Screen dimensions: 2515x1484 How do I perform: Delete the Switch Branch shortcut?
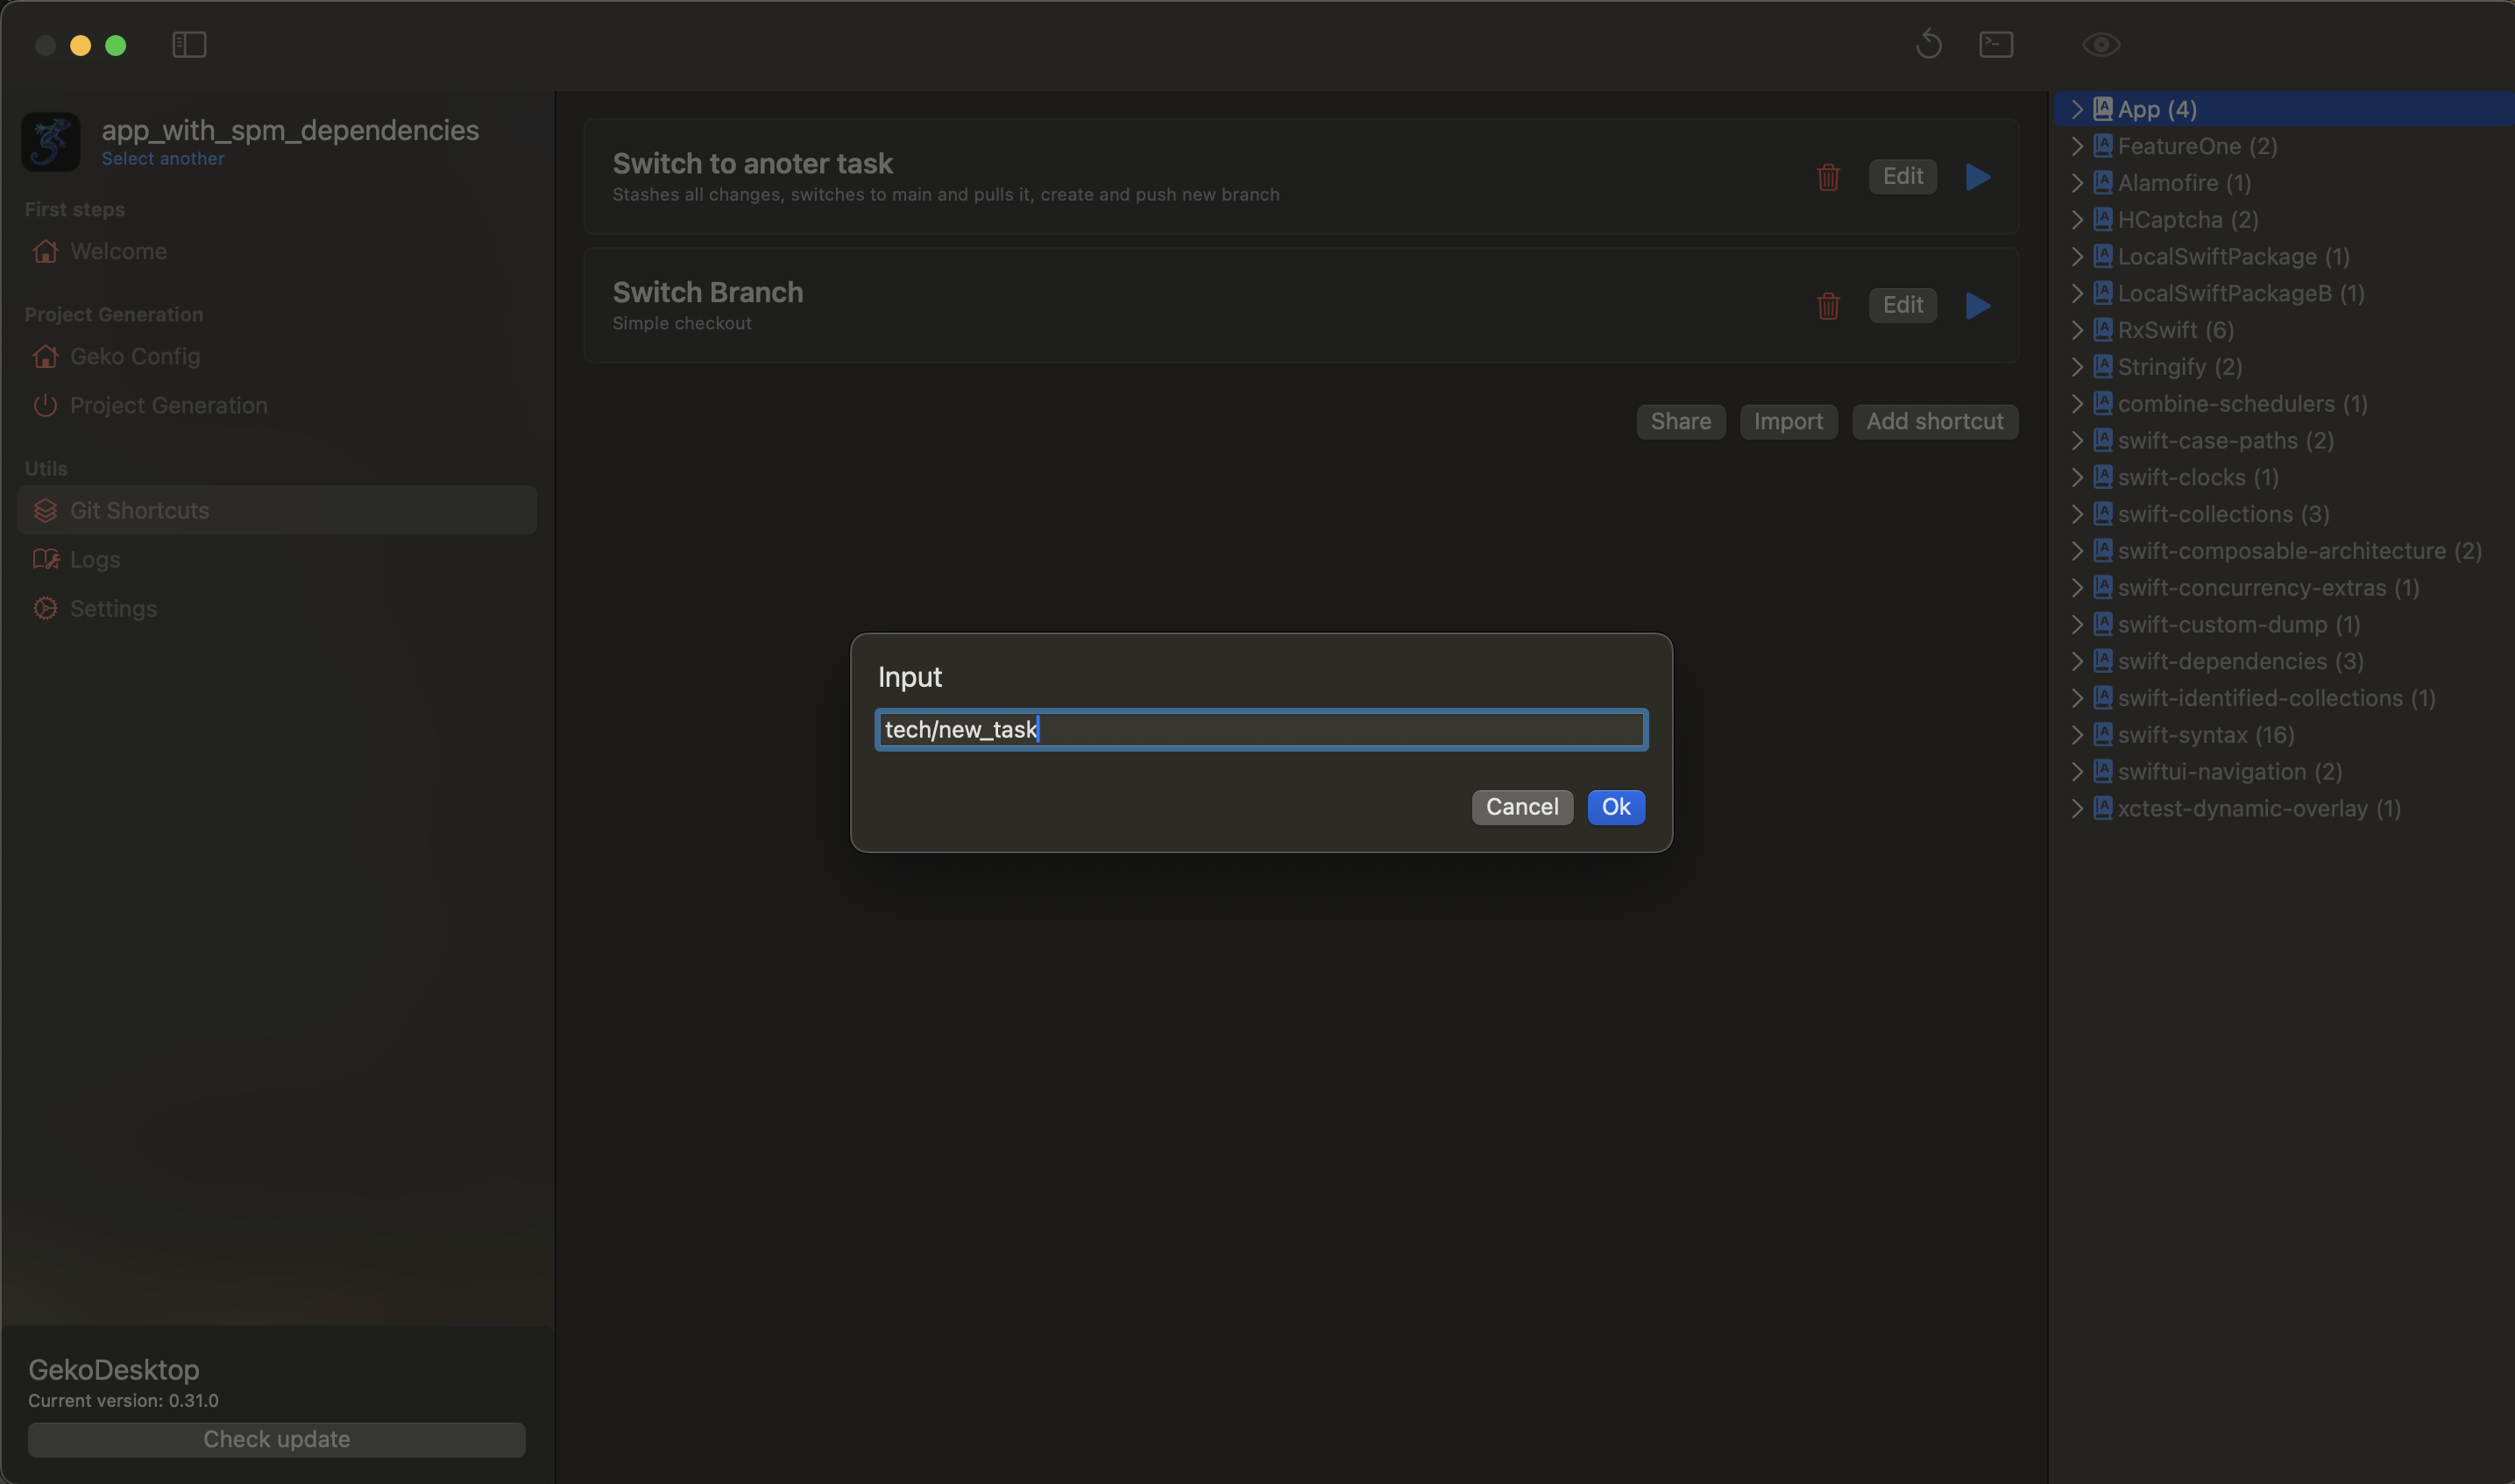1827,306
